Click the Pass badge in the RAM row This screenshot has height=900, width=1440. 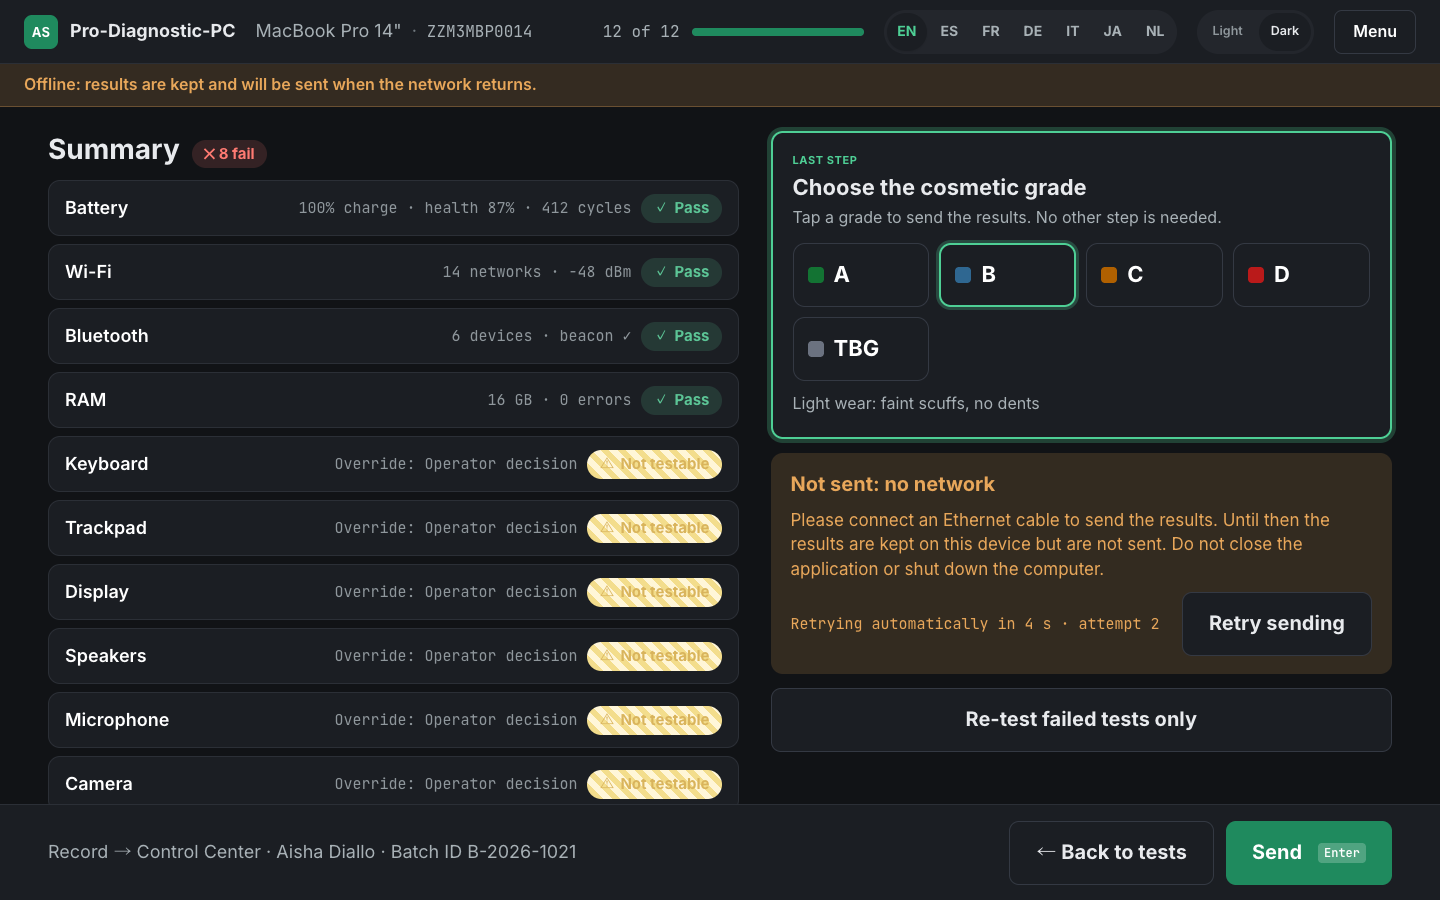(681, 400)
